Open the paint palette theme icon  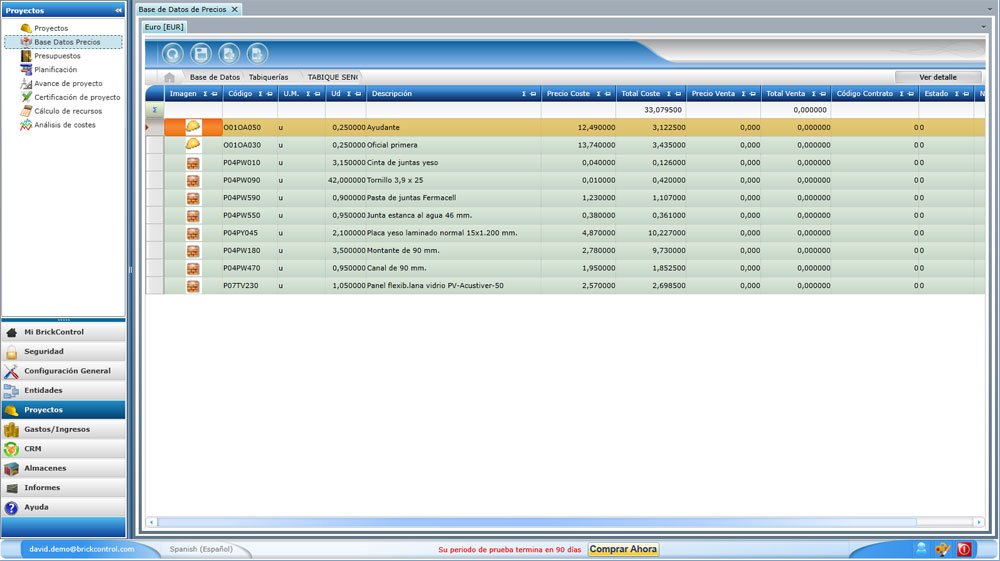click(943, 548)
